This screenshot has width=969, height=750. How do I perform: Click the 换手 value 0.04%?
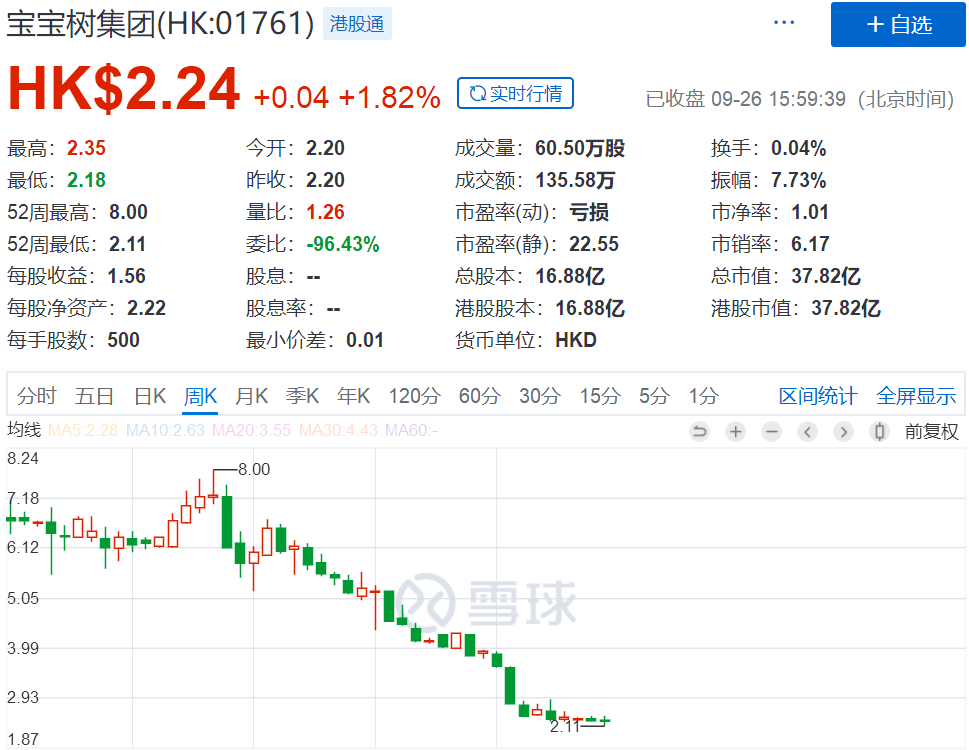pos(798,148)
